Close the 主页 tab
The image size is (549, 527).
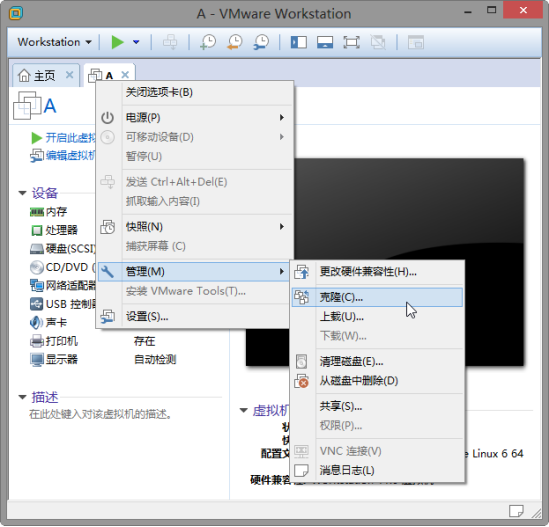coord(70,75)
